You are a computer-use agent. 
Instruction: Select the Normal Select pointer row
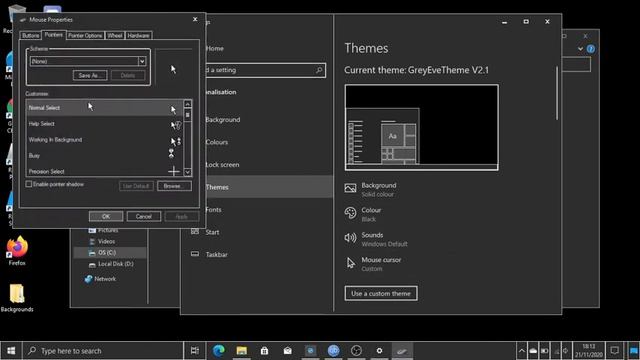[104, 108]
